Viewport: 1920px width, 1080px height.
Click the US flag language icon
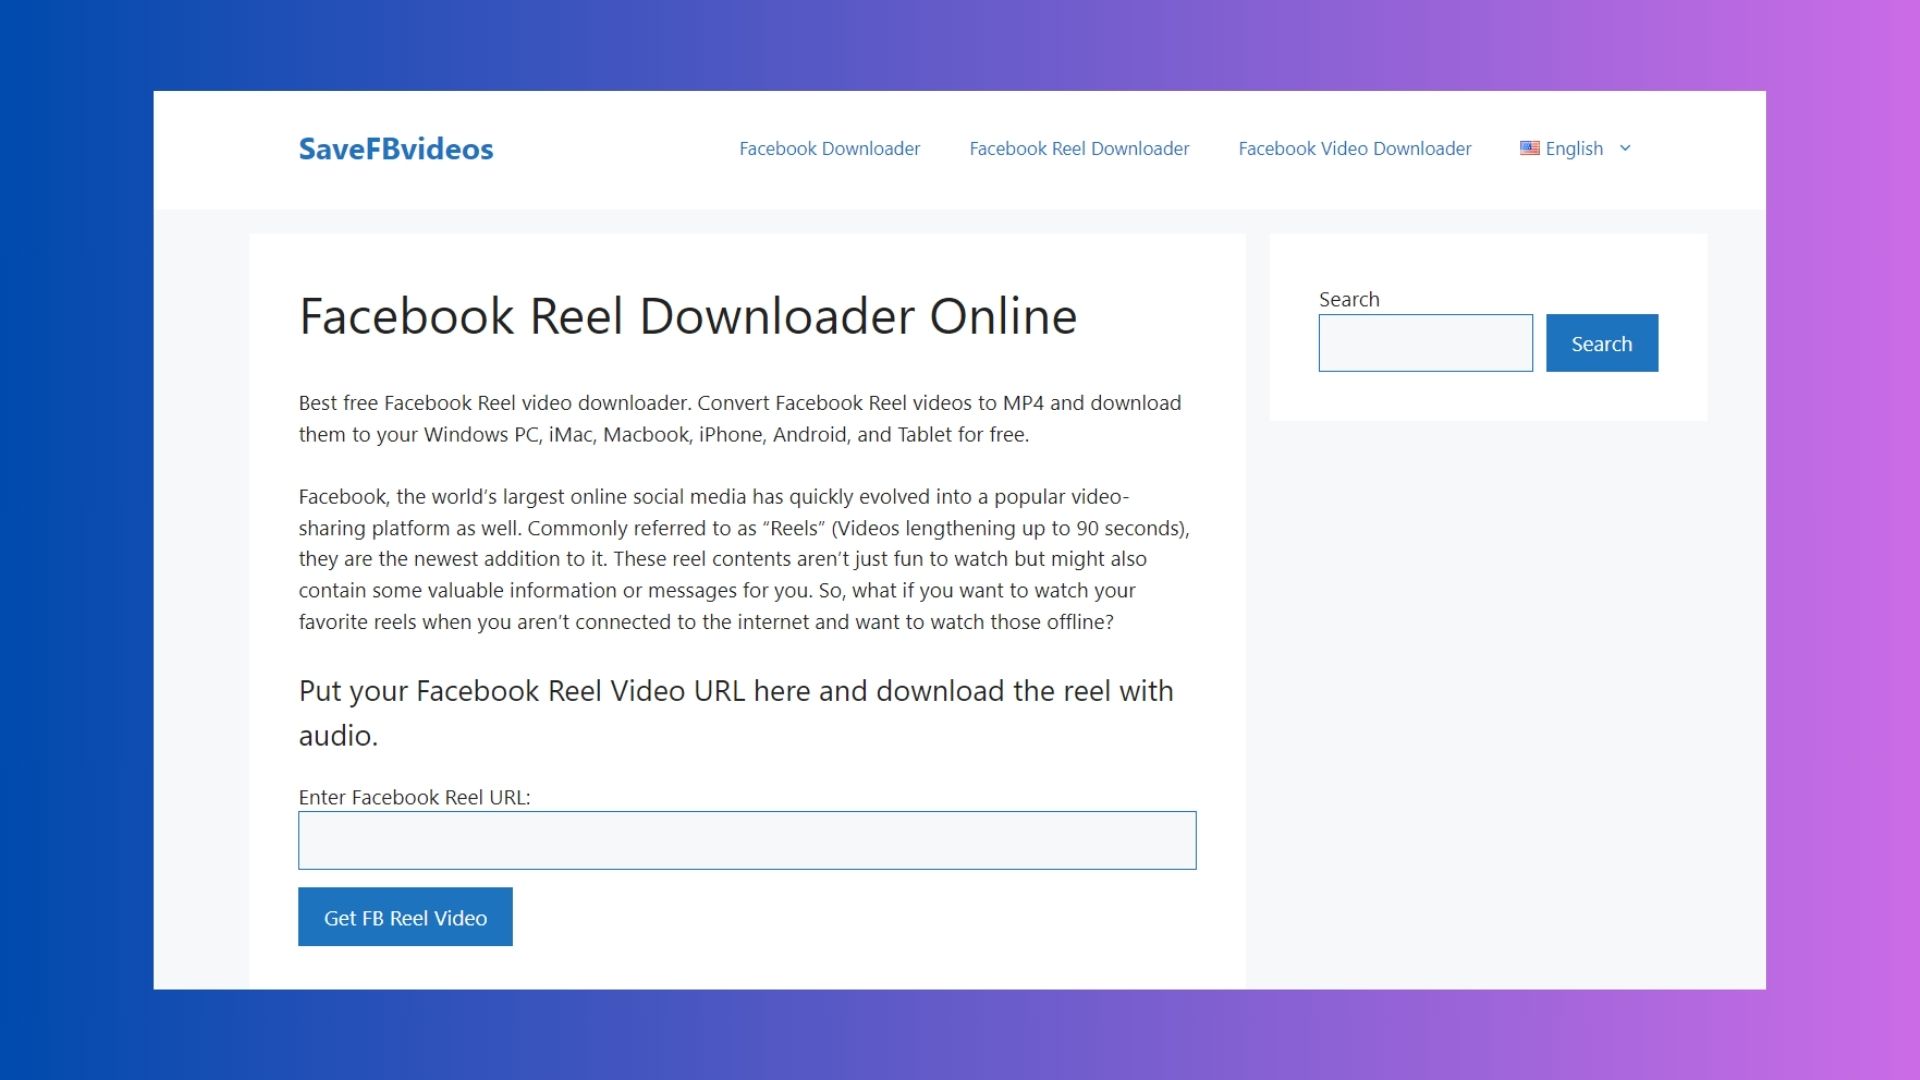click(x=1529, y=148)
